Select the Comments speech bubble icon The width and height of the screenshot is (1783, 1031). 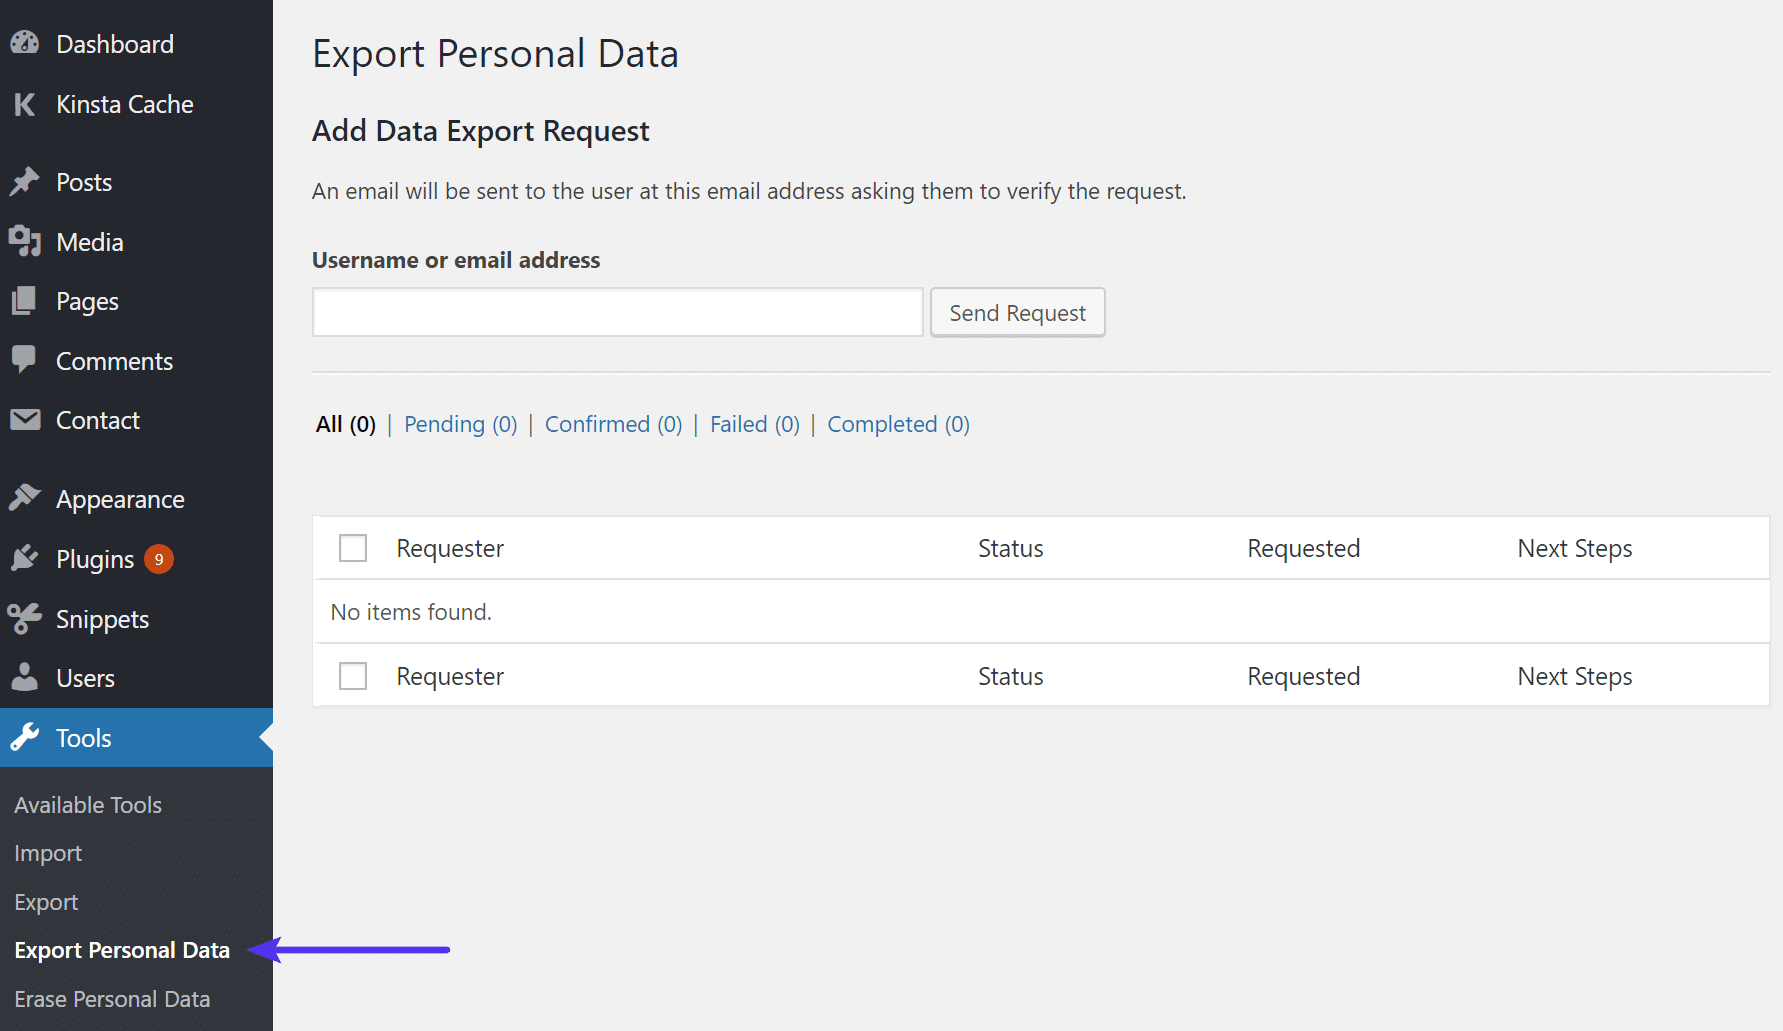point(25,360)
